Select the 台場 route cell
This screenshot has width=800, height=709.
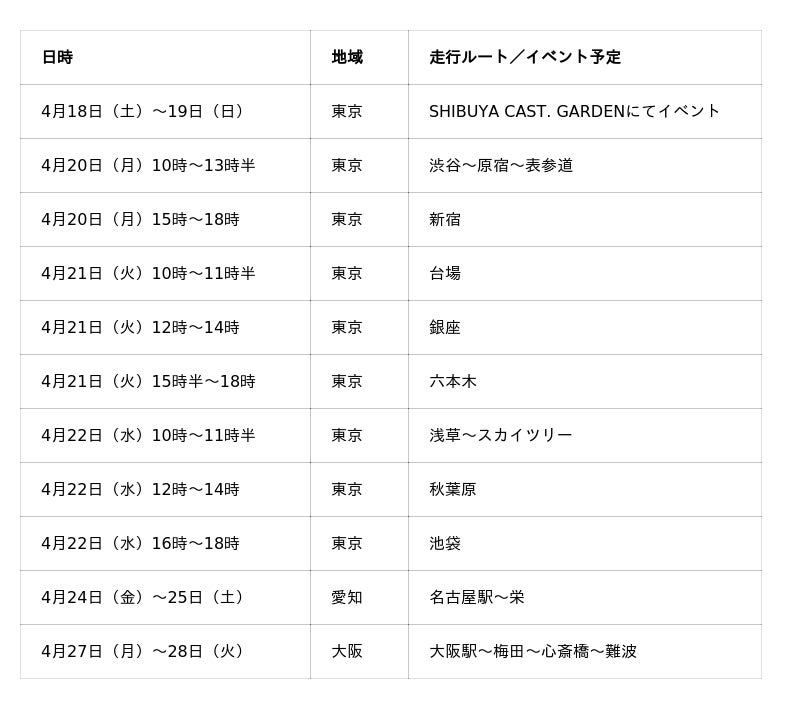pyautogui.click(x=445, y=274)
